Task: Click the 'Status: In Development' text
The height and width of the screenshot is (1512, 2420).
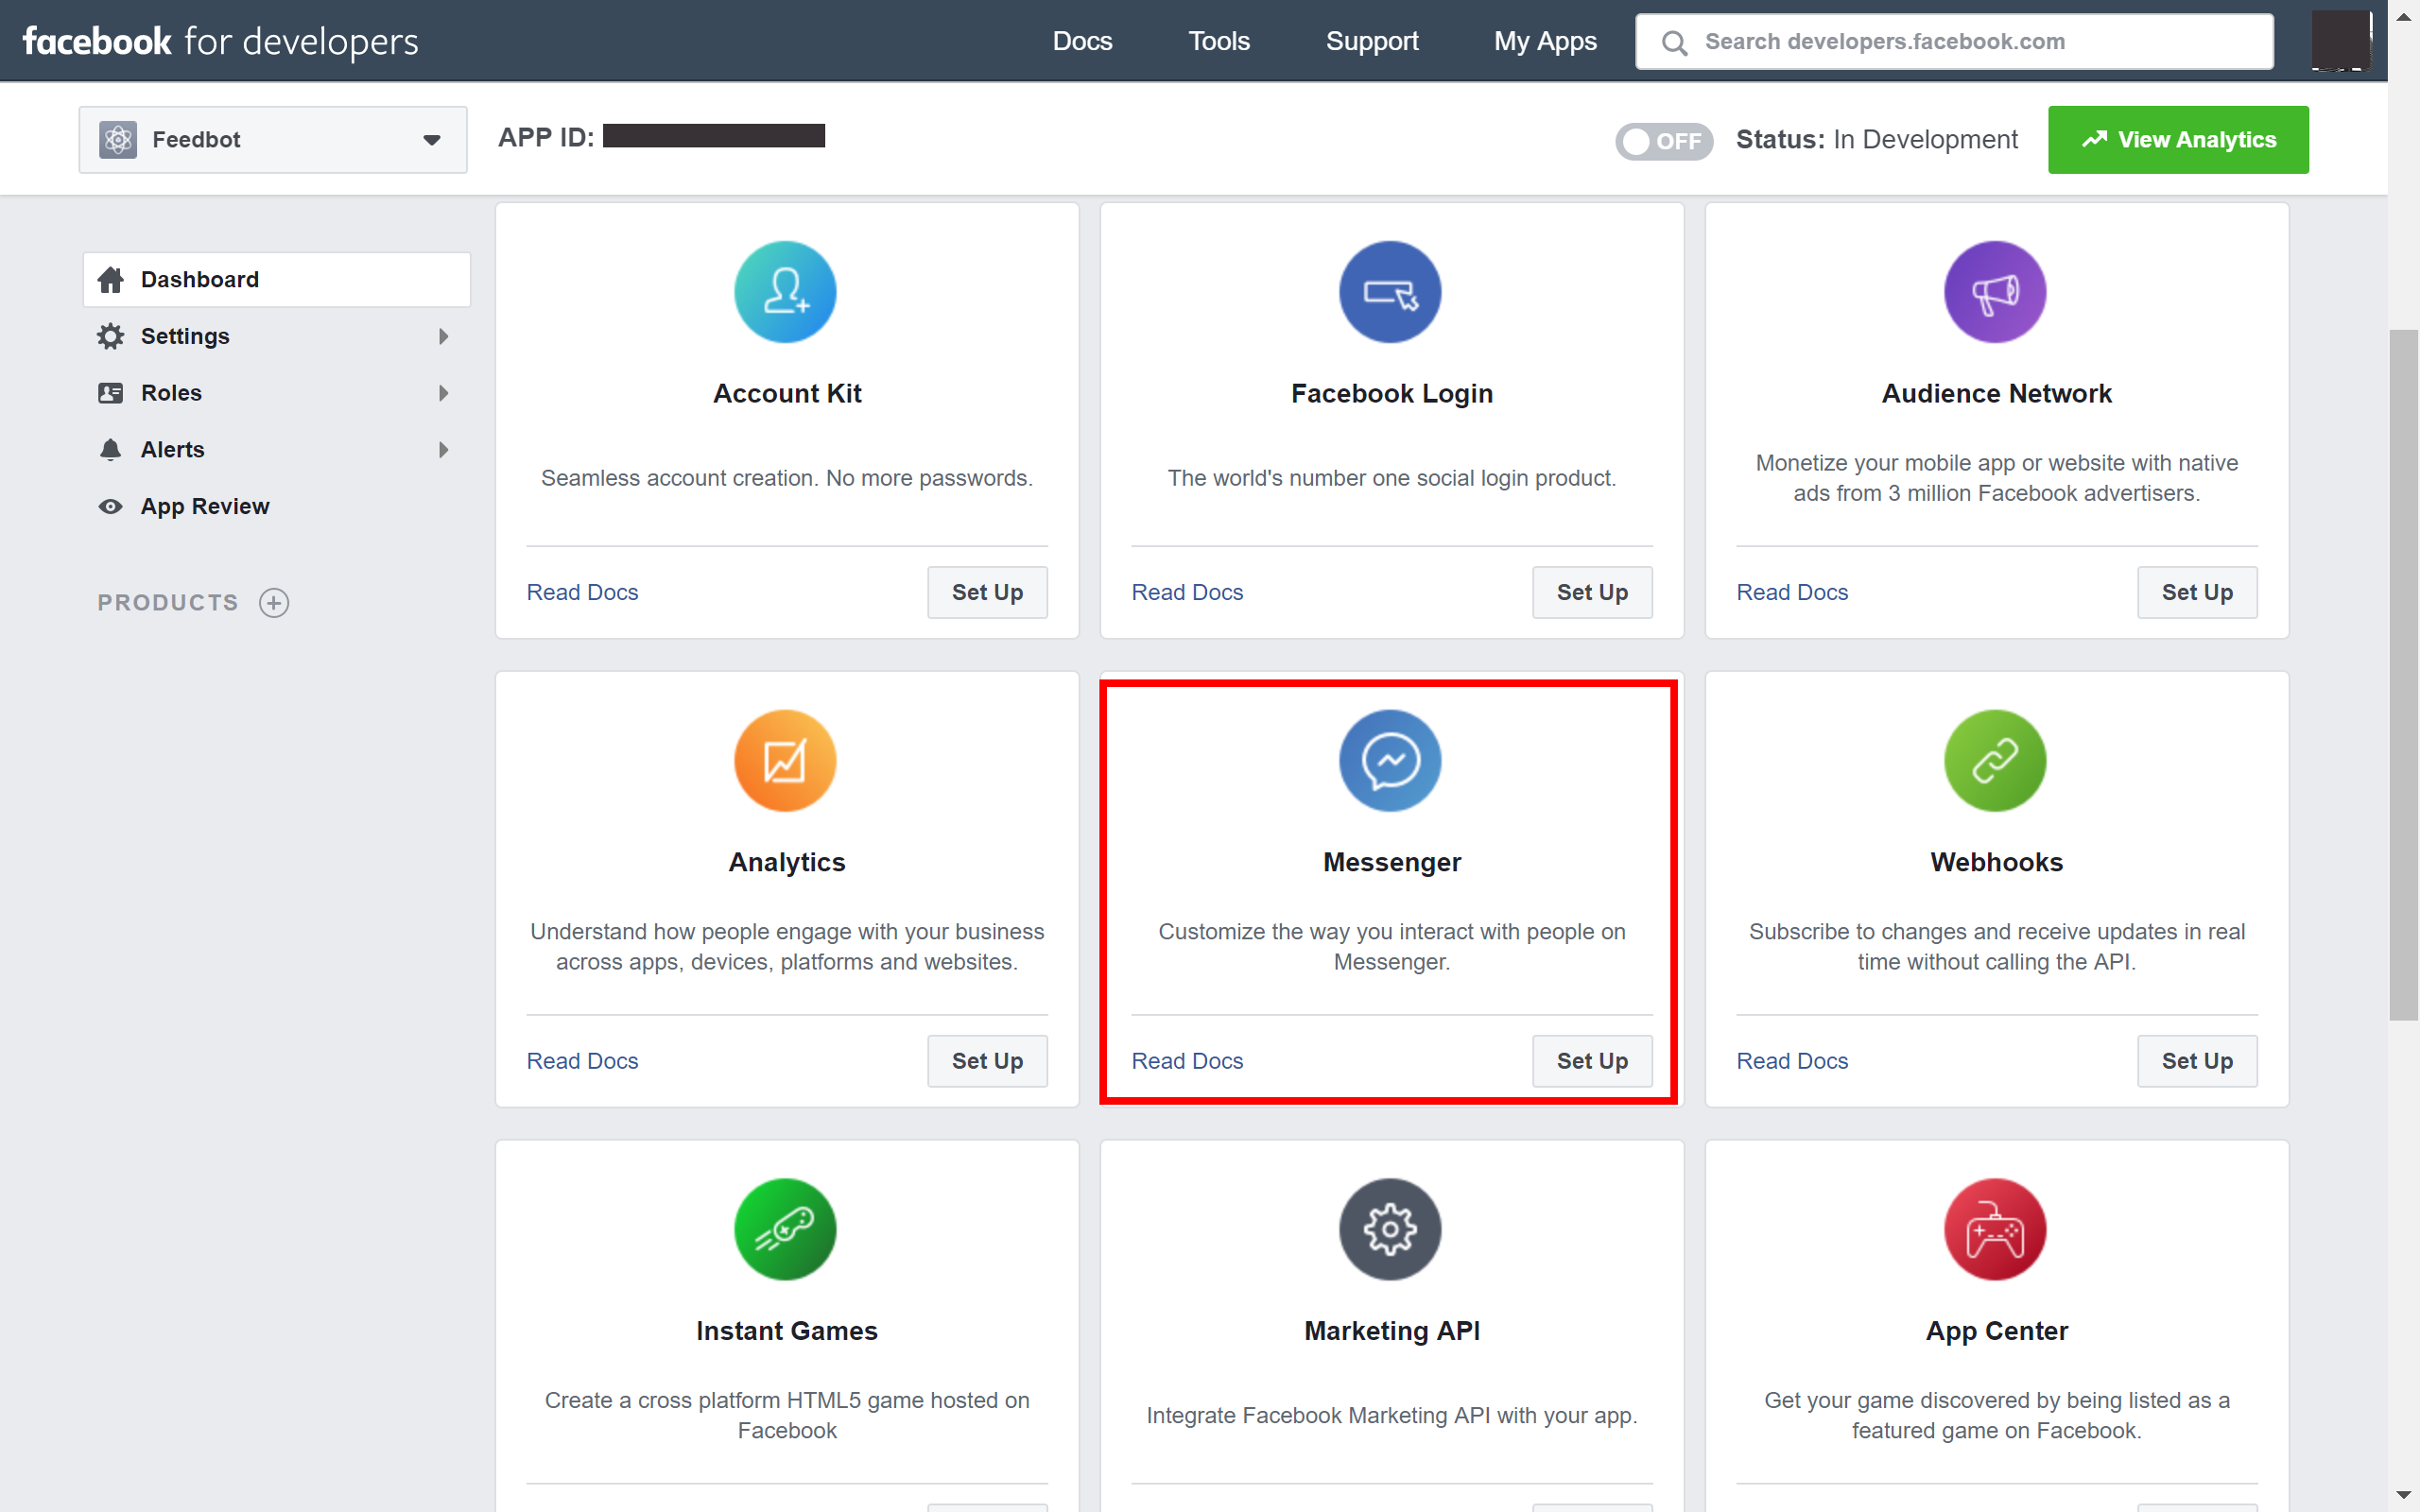Action: [x=1876, y=140]
